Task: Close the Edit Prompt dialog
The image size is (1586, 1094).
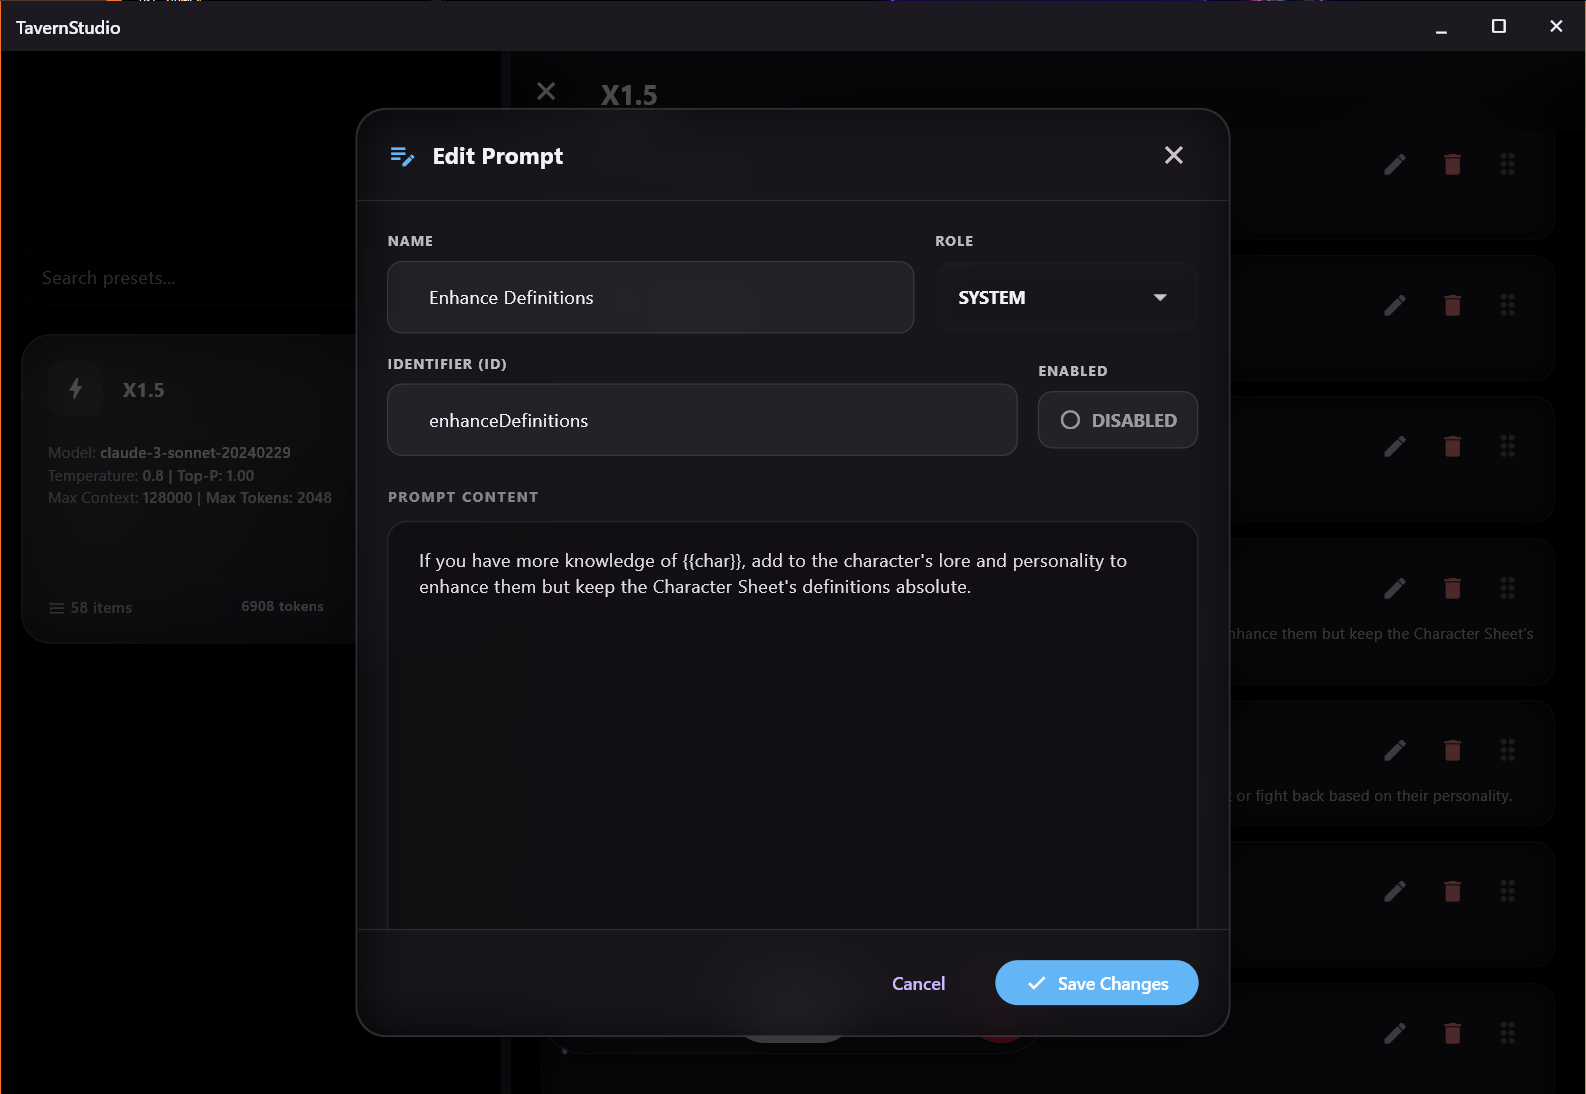Action: click(x=1174, y=155)
